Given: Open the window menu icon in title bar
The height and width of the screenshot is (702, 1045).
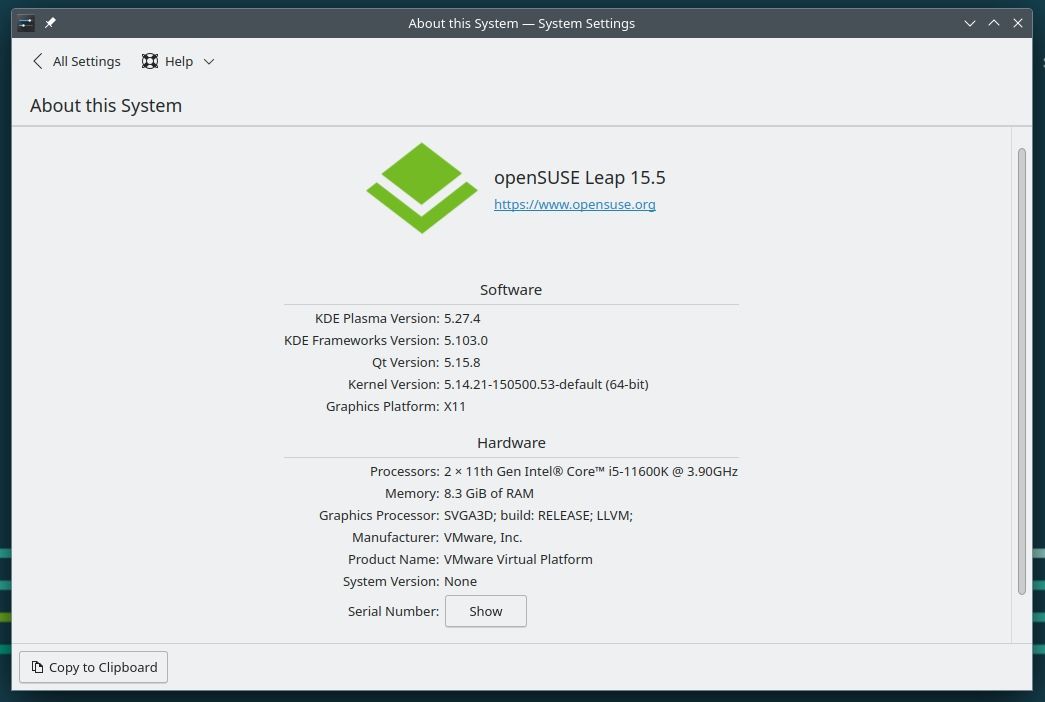Looking at the screenshot, I should (26, 23).
